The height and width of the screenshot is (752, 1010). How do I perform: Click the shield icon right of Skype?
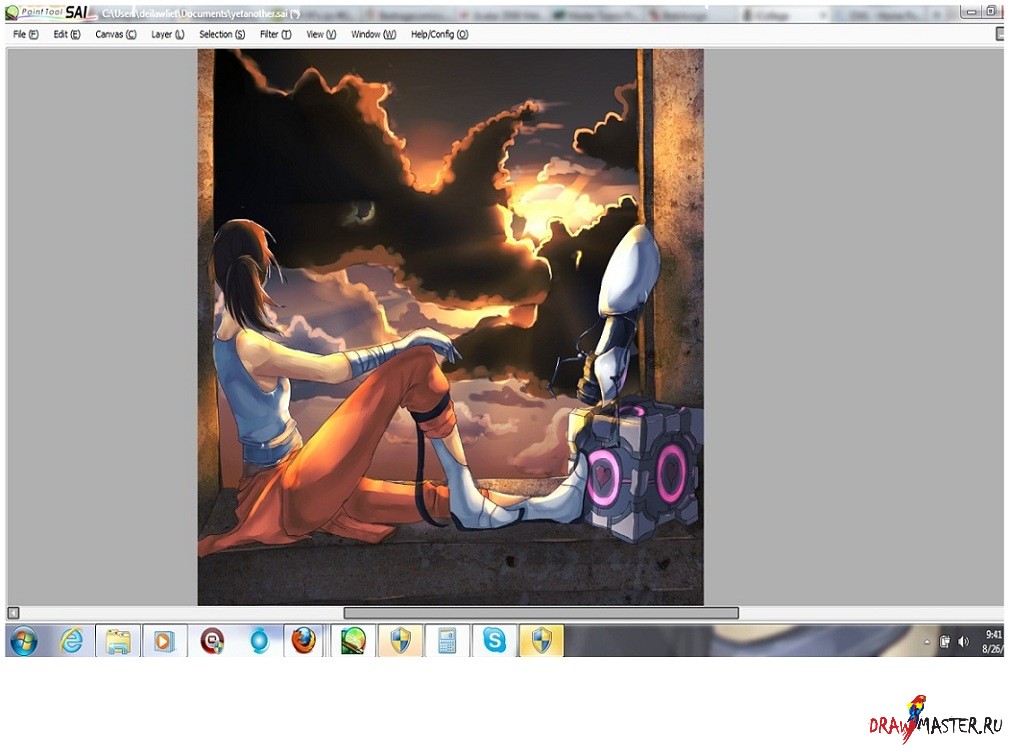541,641
